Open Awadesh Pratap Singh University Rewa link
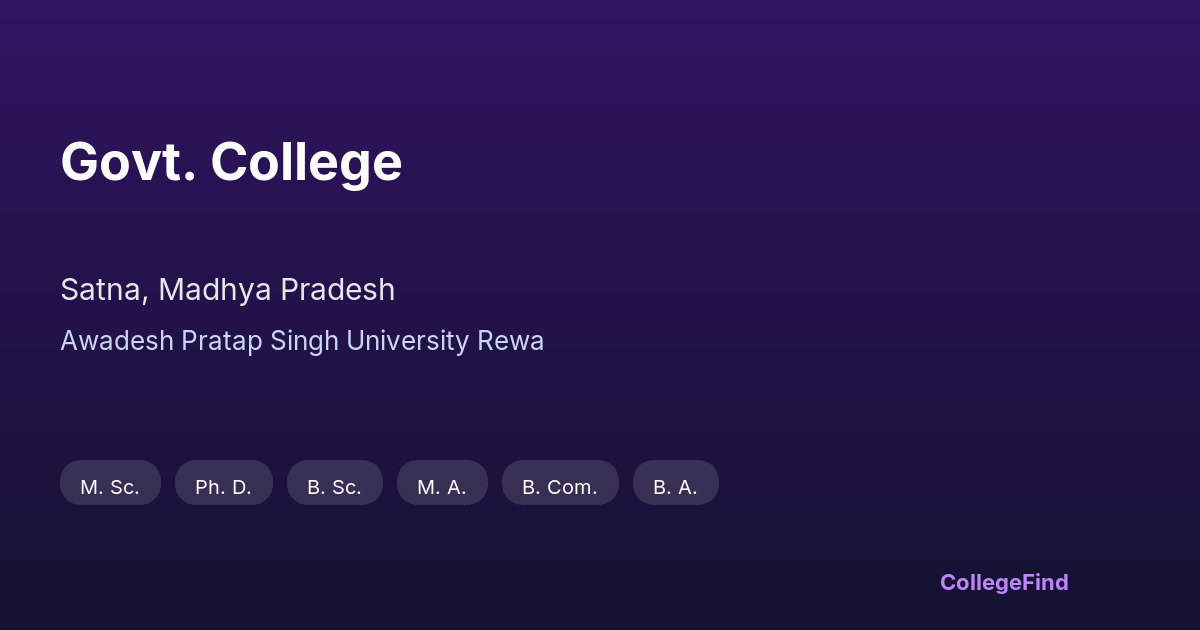1200x630 pixels. 302,341
